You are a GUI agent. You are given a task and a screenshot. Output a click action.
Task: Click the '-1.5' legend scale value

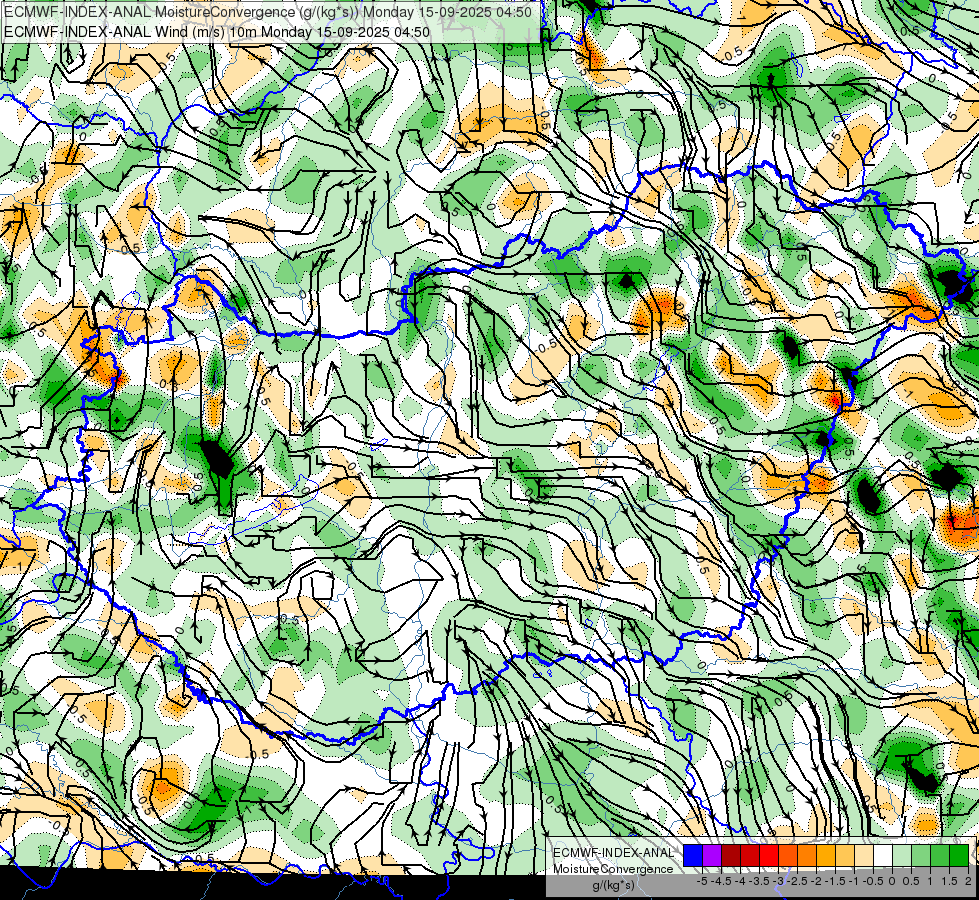pyautogui.click(x=835, y=881)
